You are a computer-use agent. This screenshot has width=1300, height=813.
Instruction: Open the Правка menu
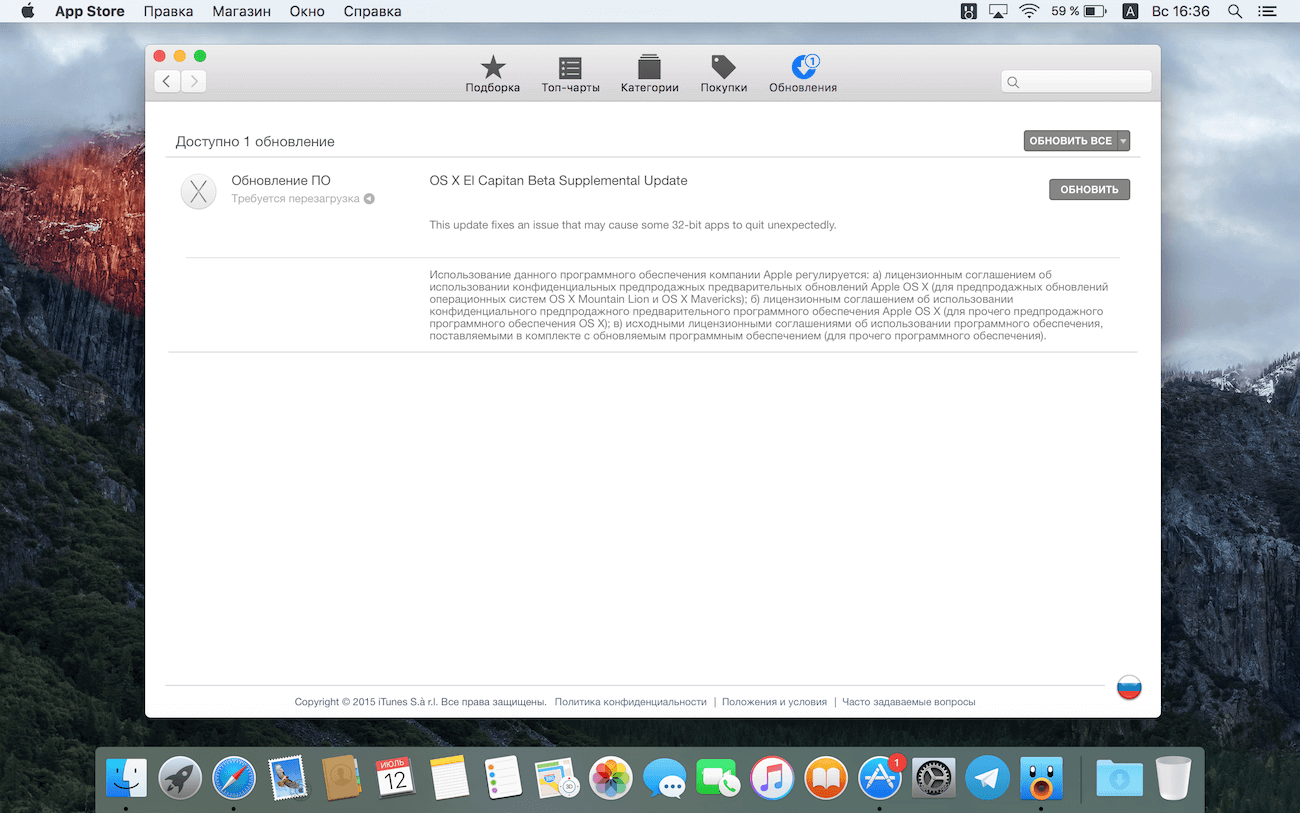click(168, 11)
